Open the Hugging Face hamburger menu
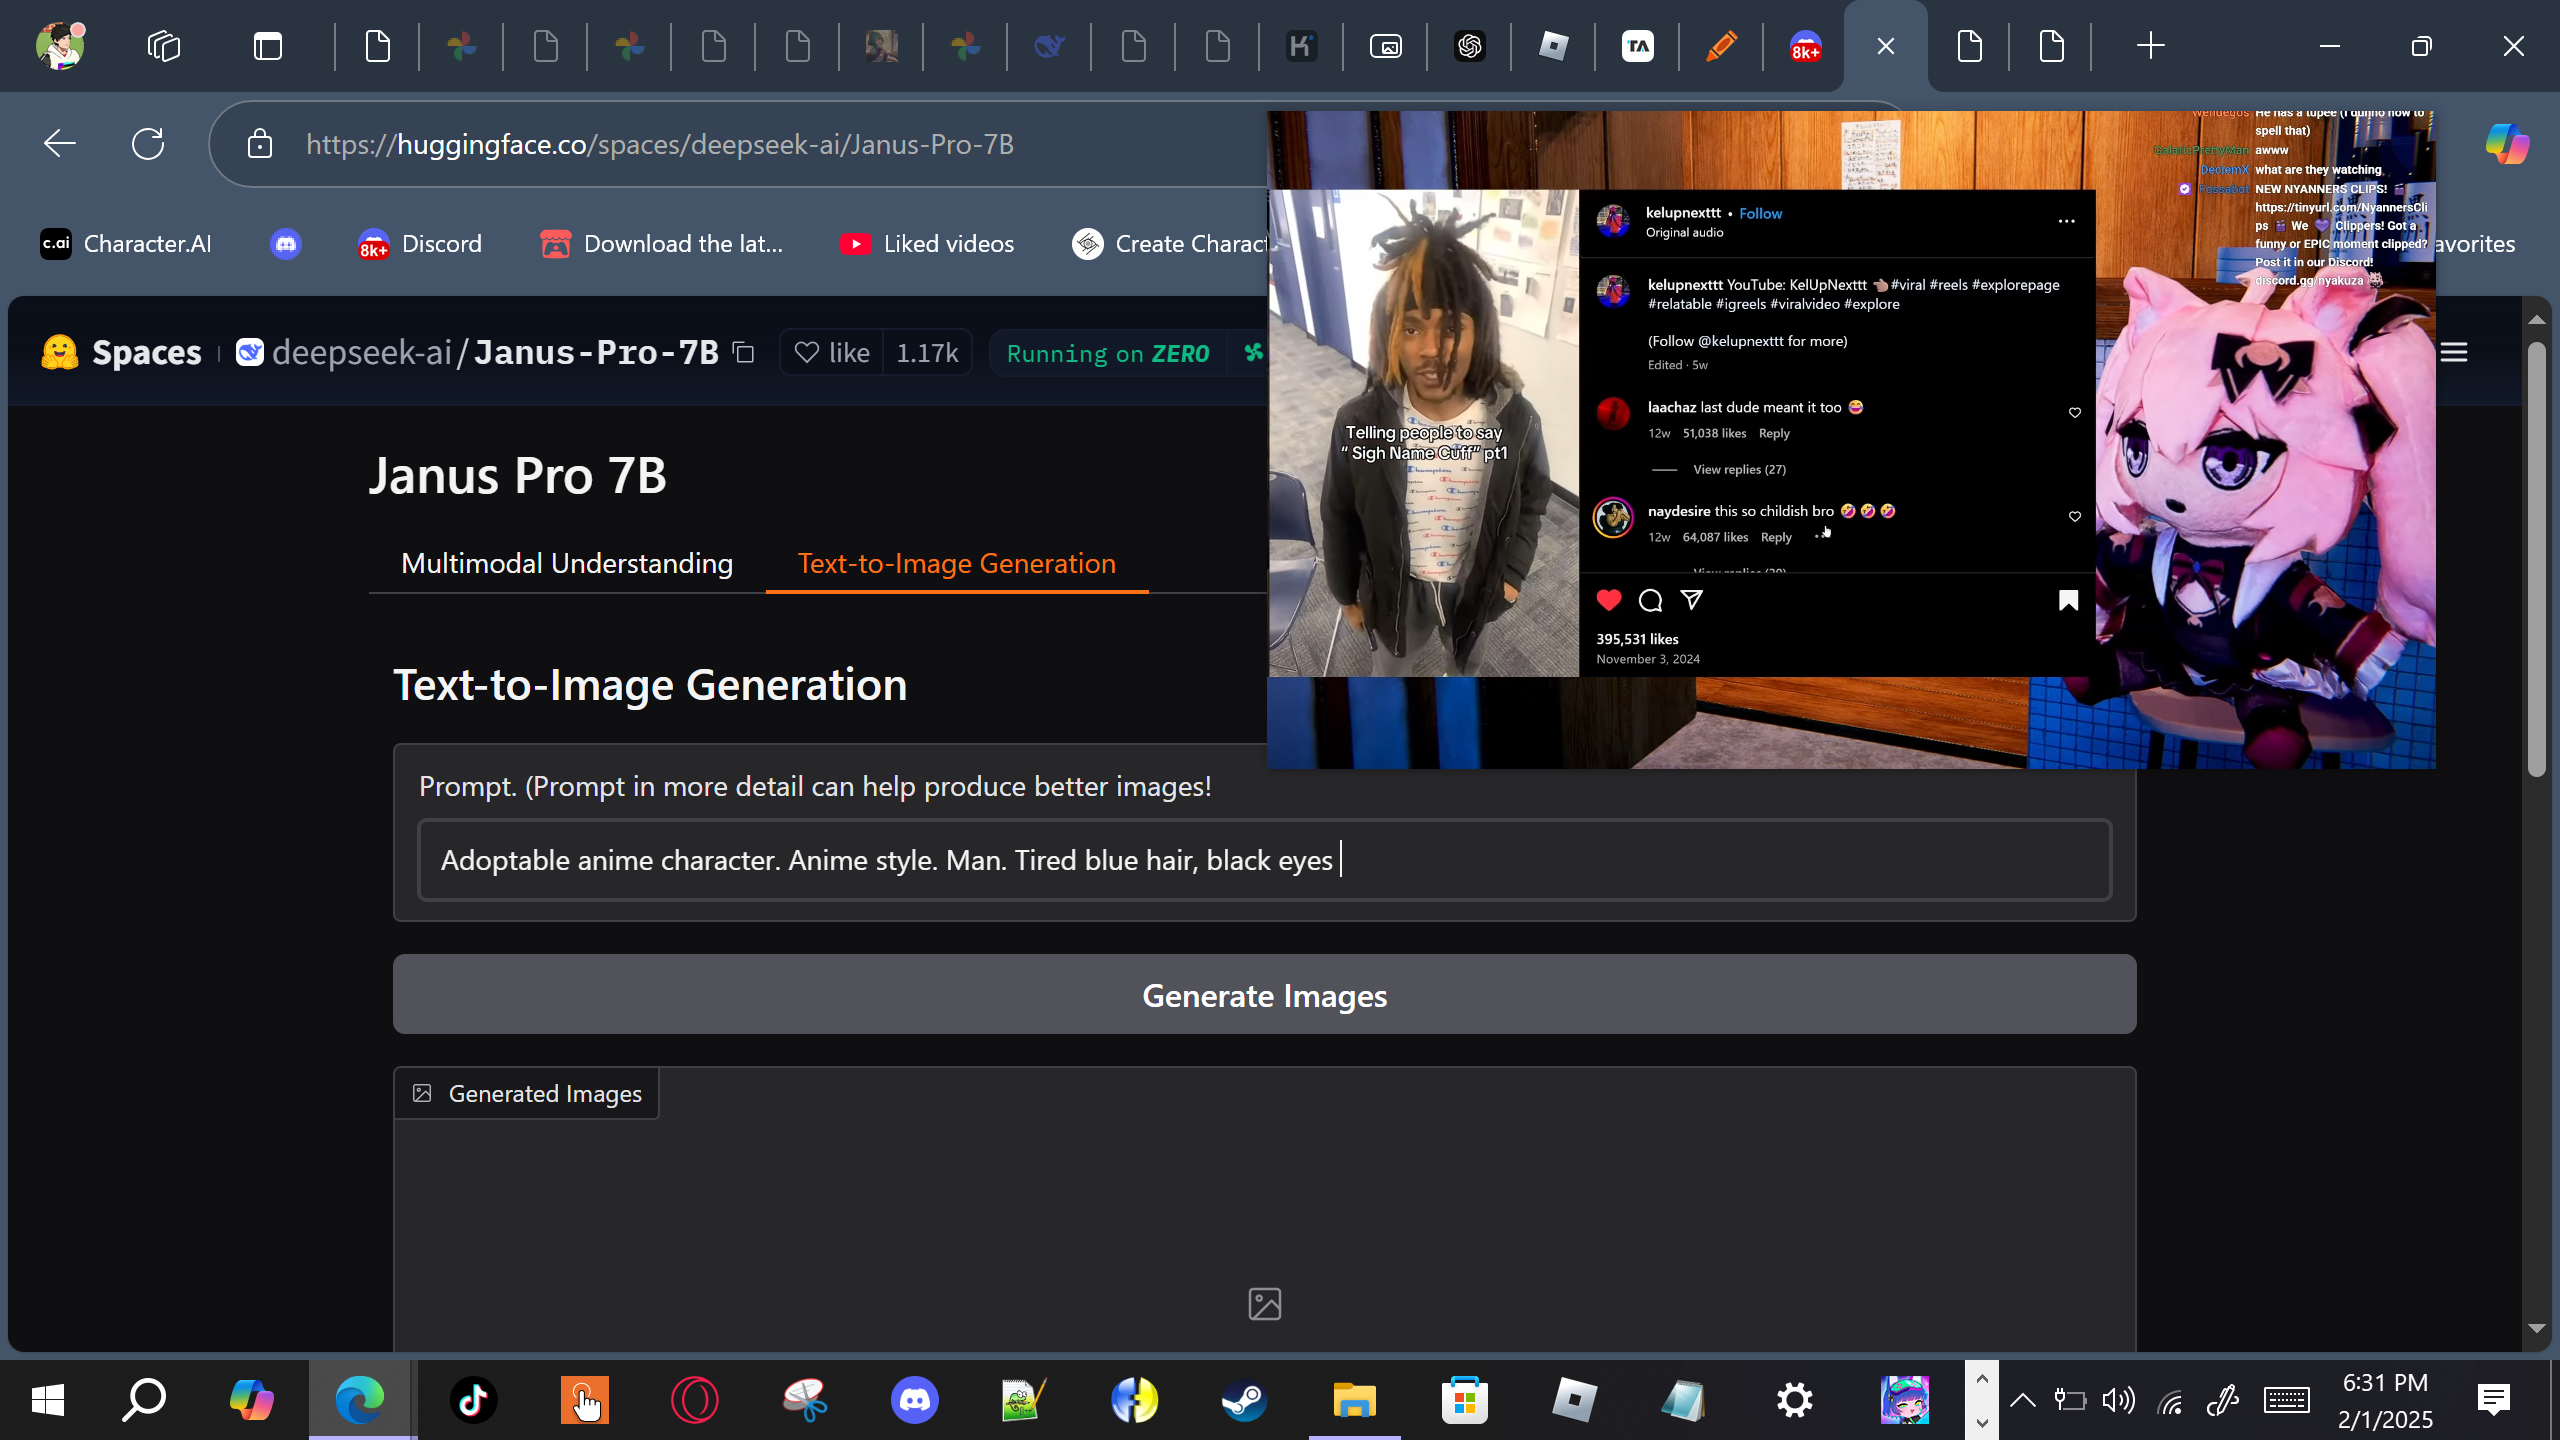This screenshot has height=1440, width=2560. click(2454, 352)
